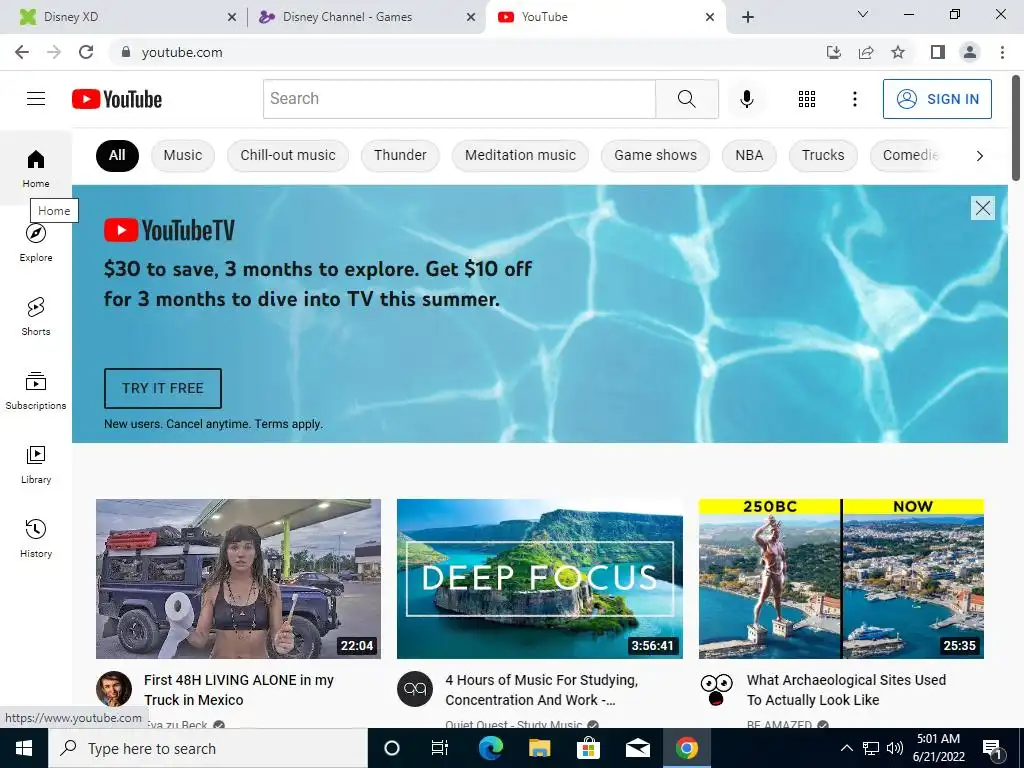1024x768 pixels.
Task: Click the search magnifier button
Action: [686, 99]
